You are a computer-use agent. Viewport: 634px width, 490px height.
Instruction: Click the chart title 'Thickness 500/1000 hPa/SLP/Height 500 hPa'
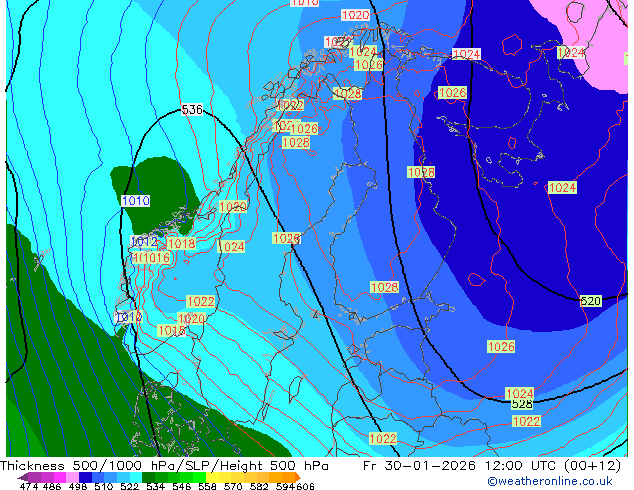(x=164, y=466)
